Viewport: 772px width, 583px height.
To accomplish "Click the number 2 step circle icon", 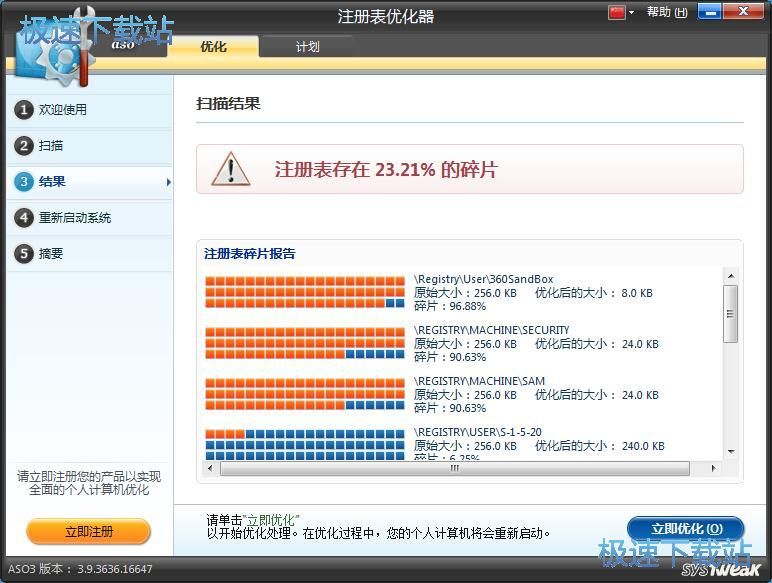I will click(23, 146).
